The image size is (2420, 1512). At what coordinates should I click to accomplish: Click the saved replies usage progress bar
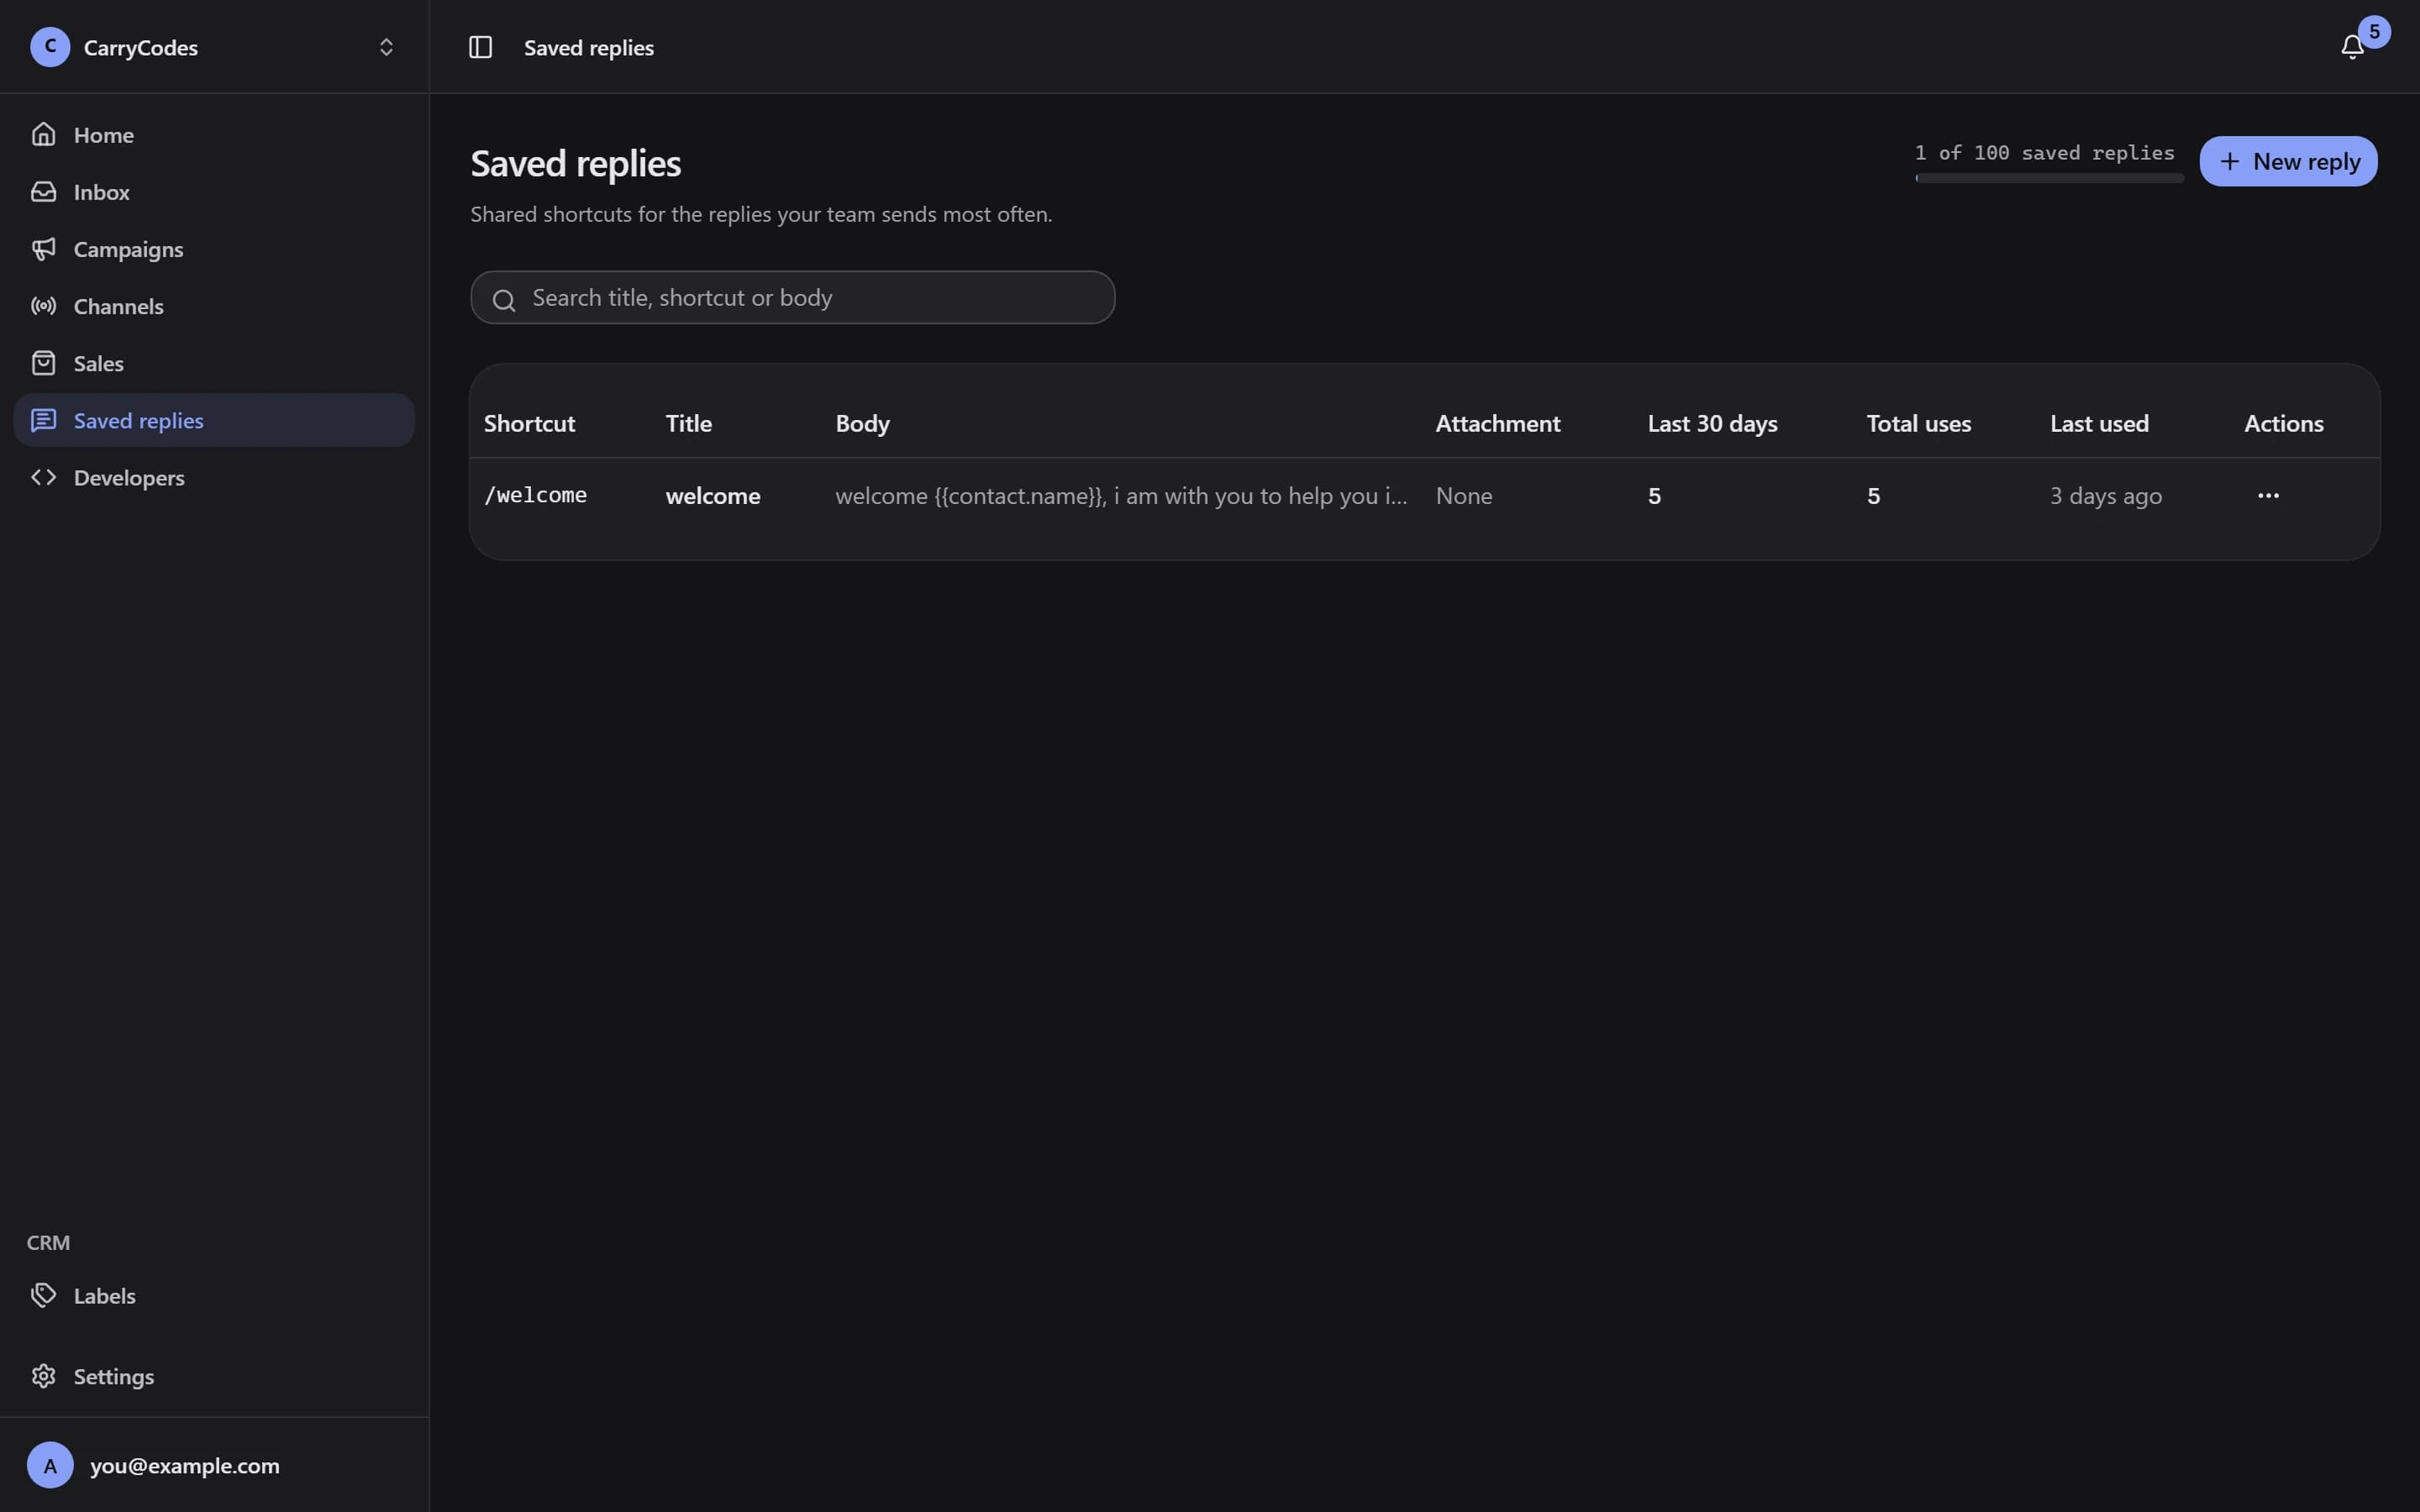[x=2049, y=178]
